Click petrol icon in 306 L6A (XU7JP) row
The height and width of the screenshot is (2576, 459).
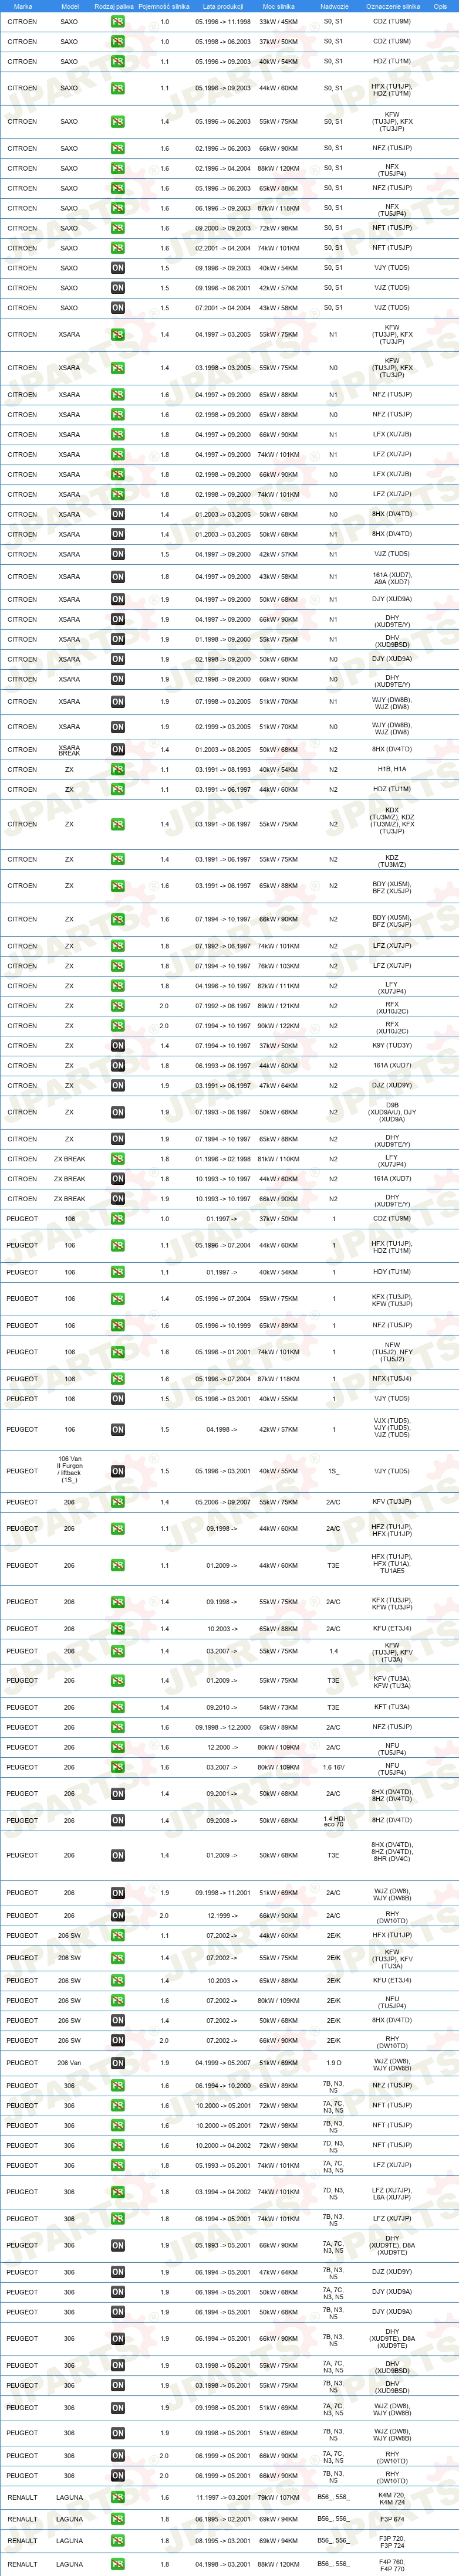[x=118, y=2191]
